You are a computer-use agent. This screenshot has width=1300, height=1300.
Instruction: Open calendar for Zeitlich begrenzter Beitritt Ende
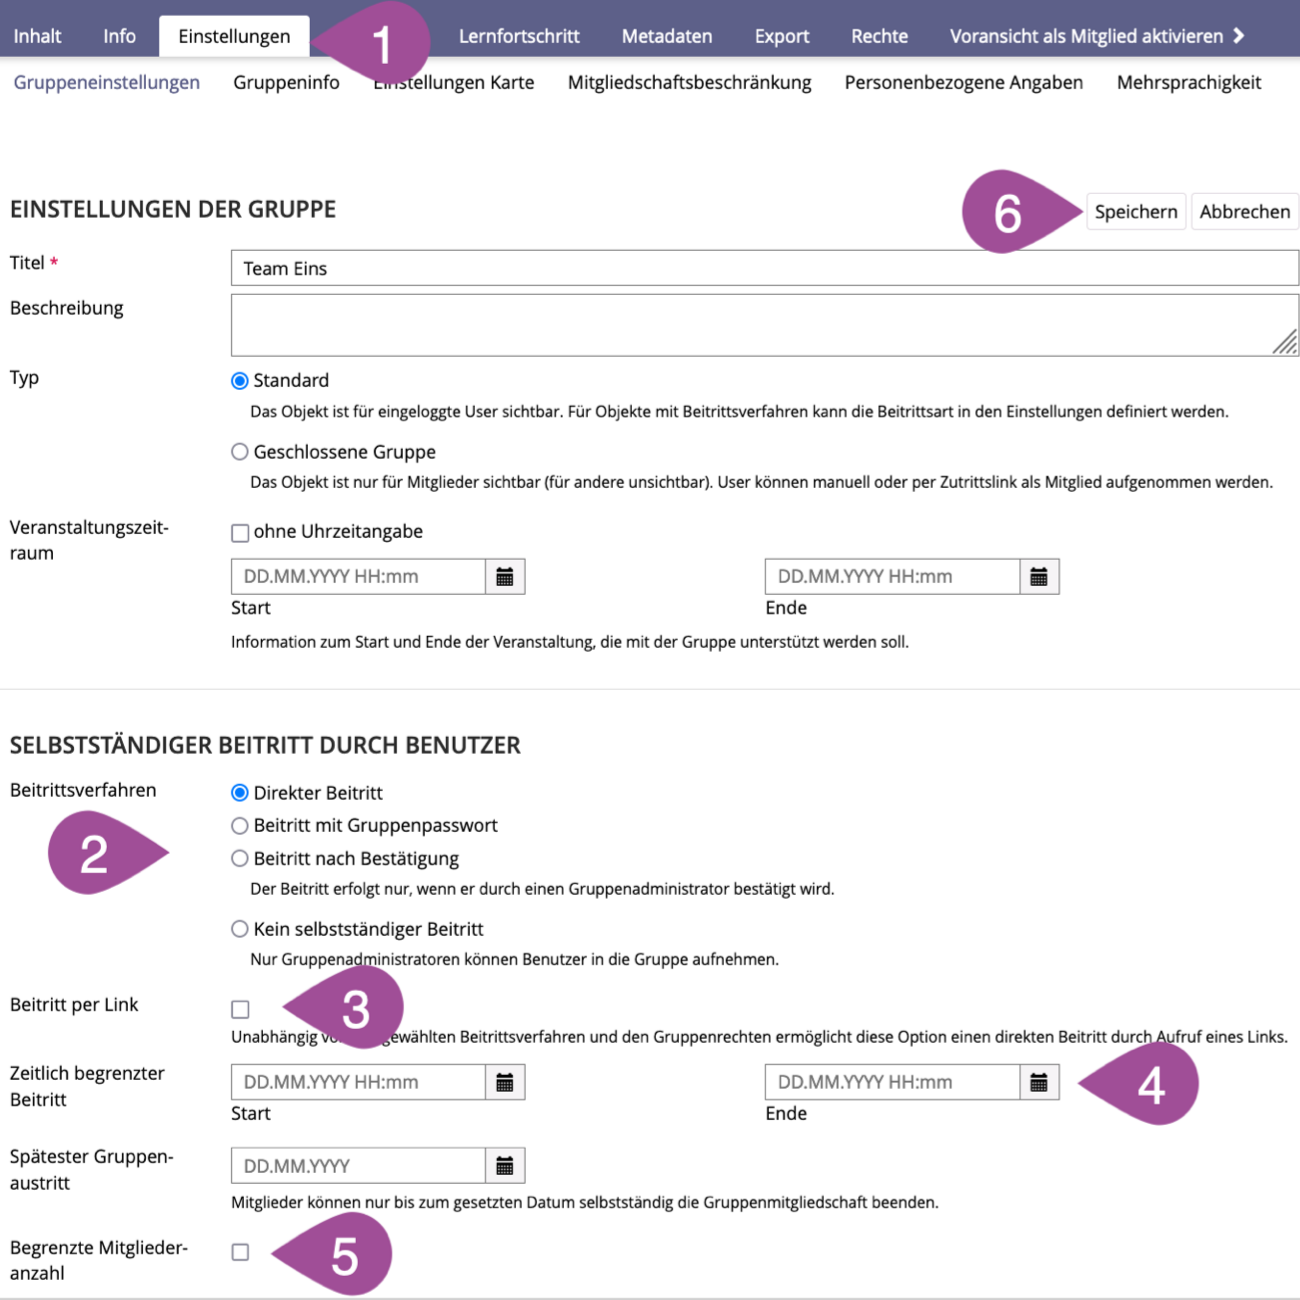tap(1039, 1082)
